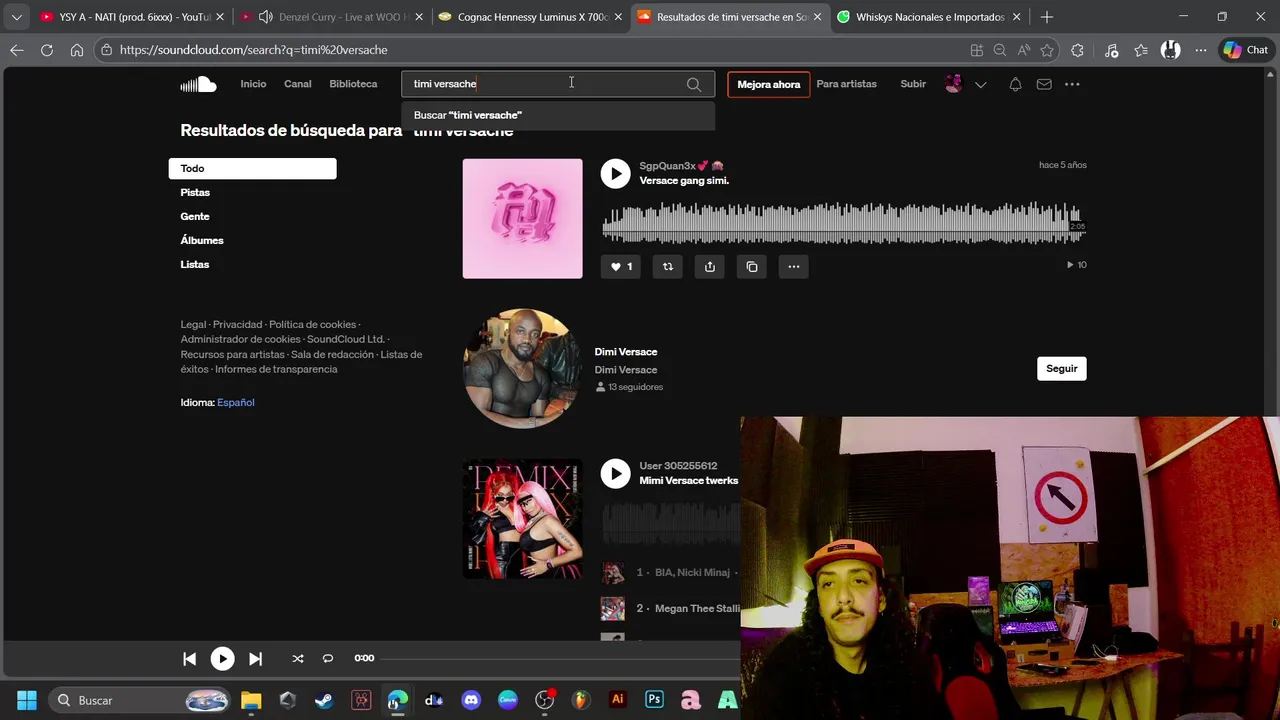Click the player bar progress timeline

pos(560,658)
